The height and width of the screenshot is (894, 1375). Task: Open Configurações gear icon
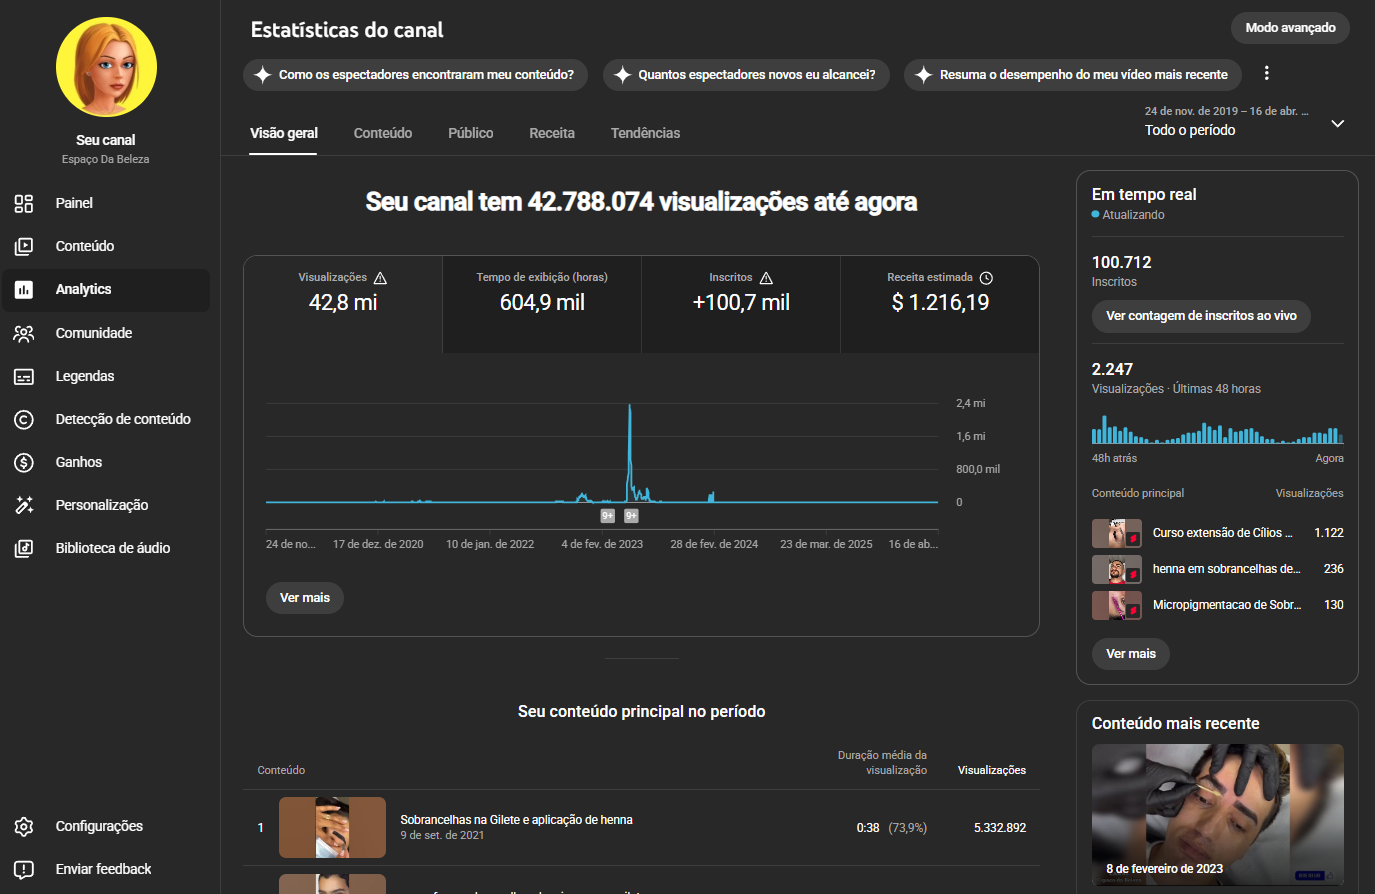(x=24, y=826)
